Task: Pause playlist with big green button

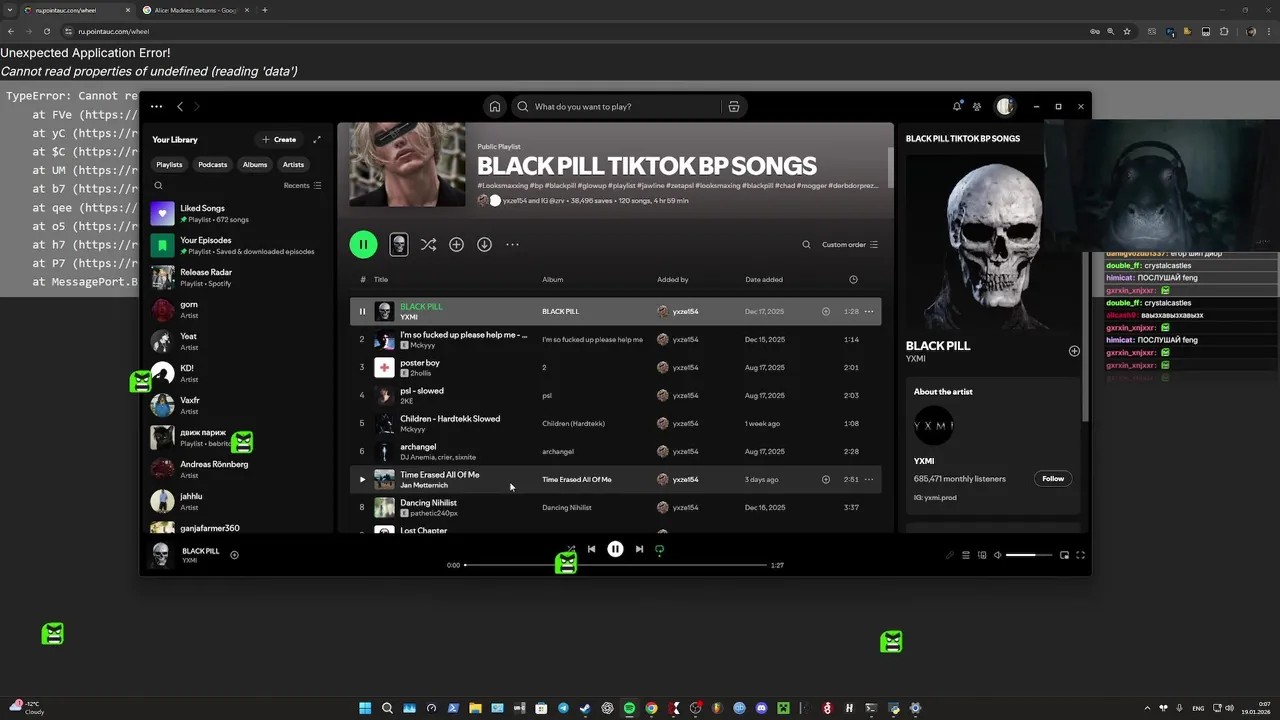Action: (x=363, y=244)
